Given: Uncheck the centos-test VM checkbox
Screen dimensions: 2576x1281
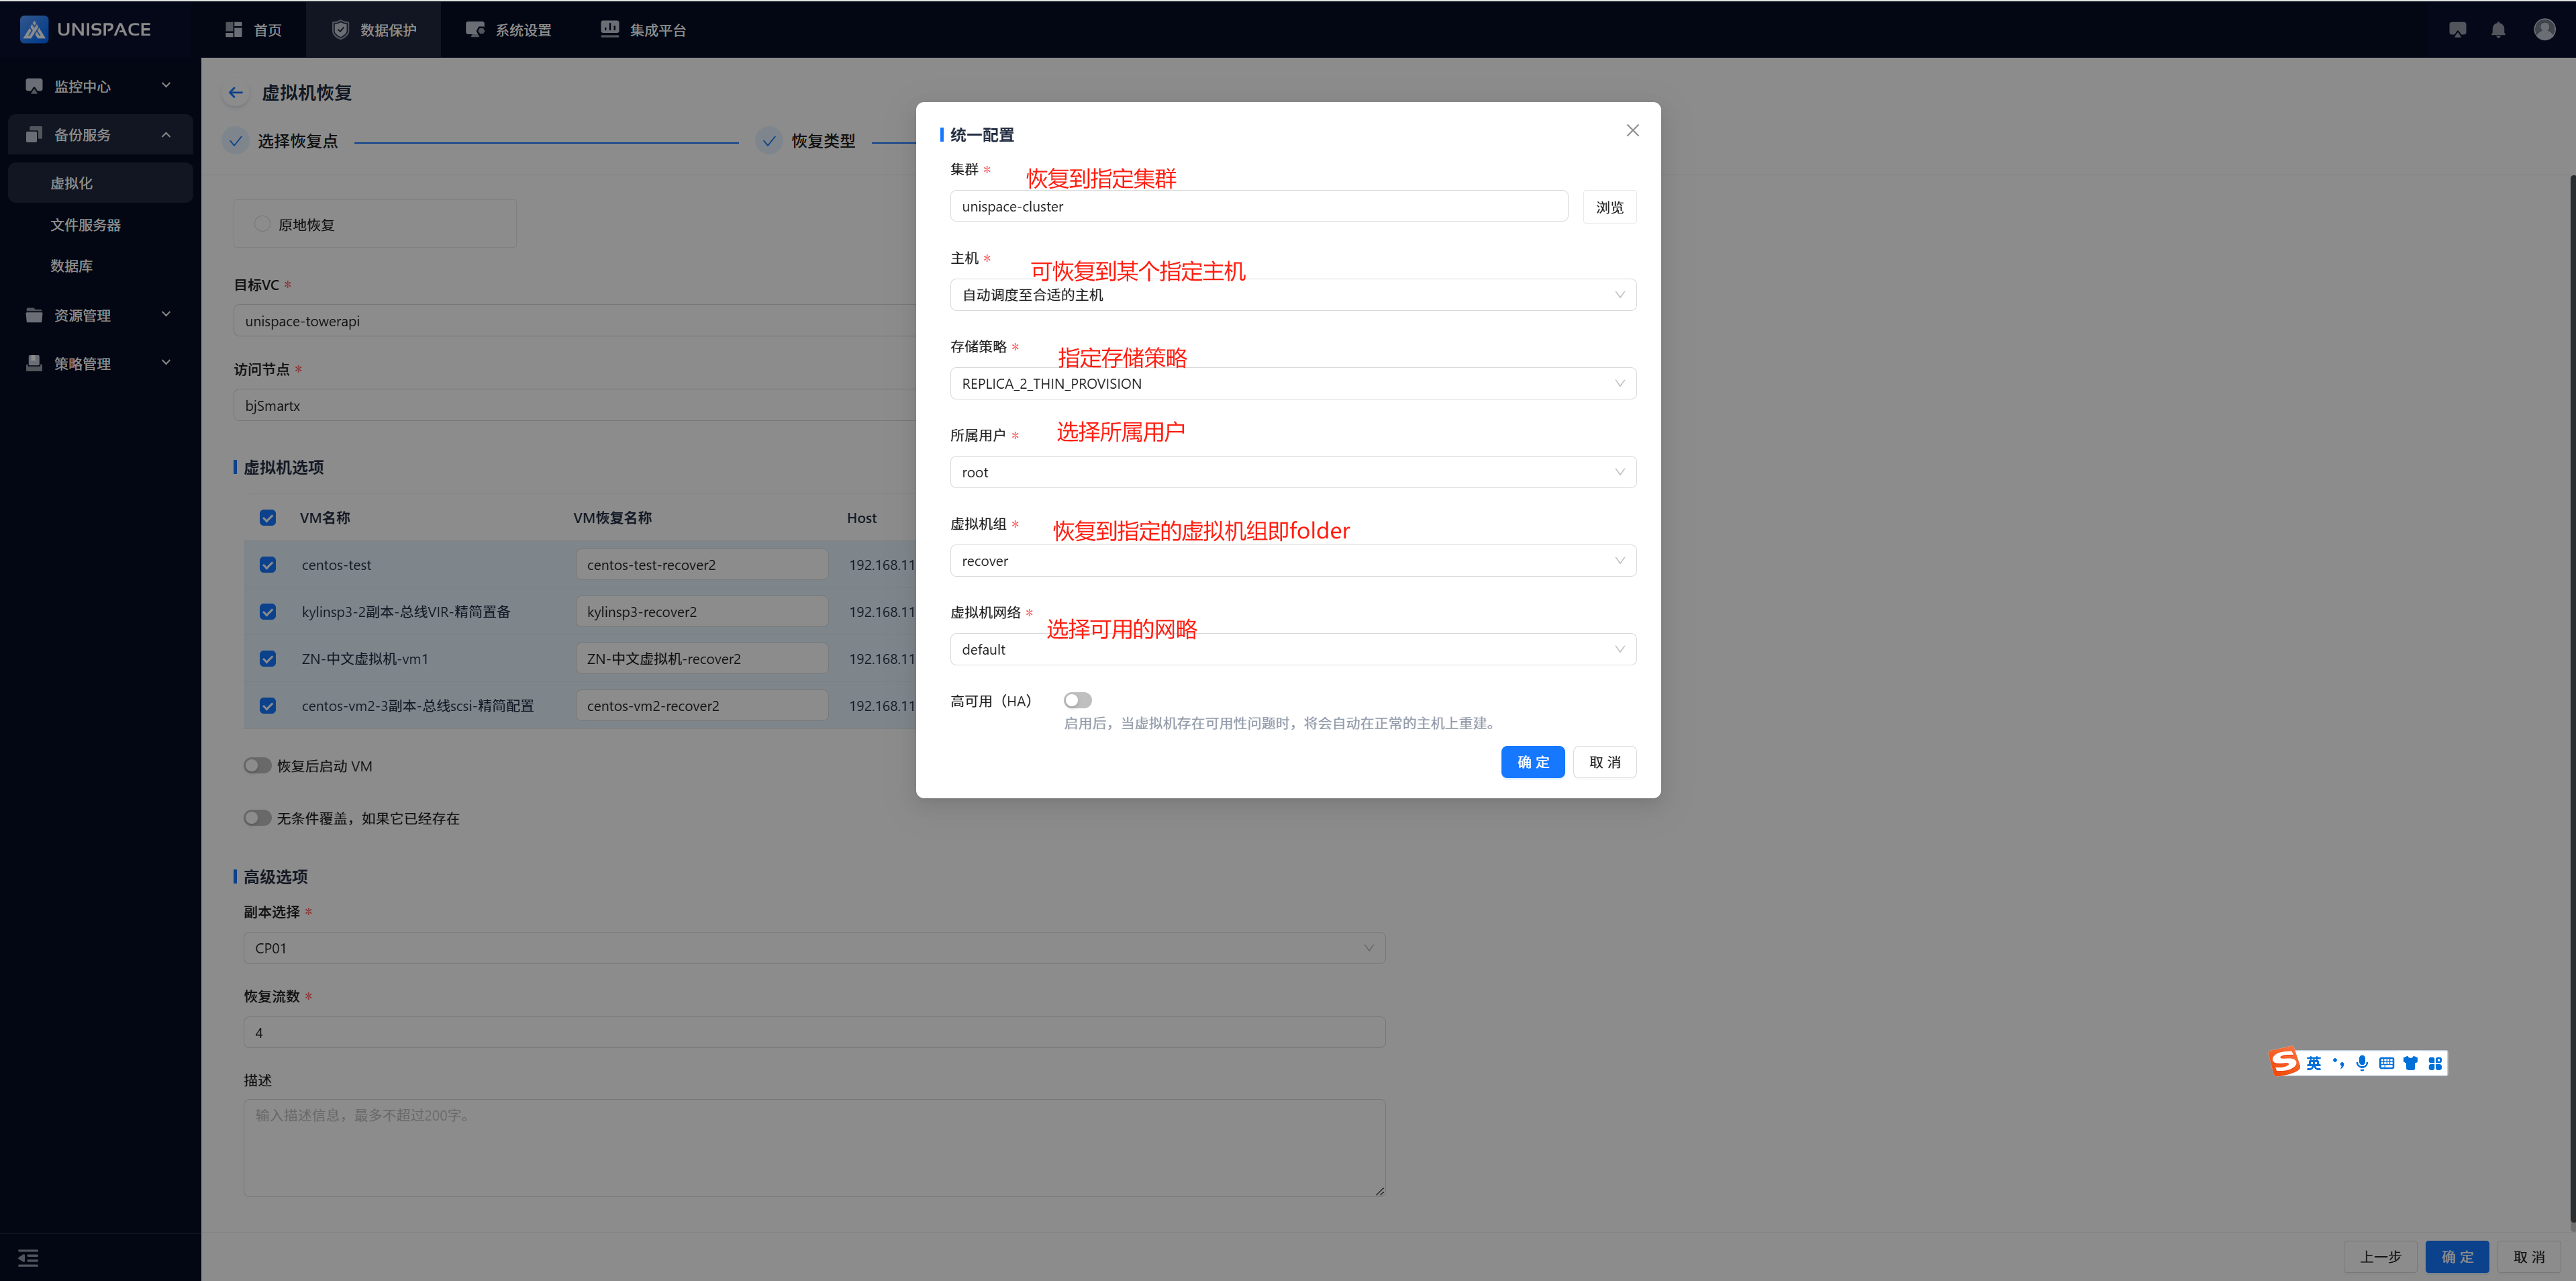Looking at the screenshot, I should click(268, 565).
